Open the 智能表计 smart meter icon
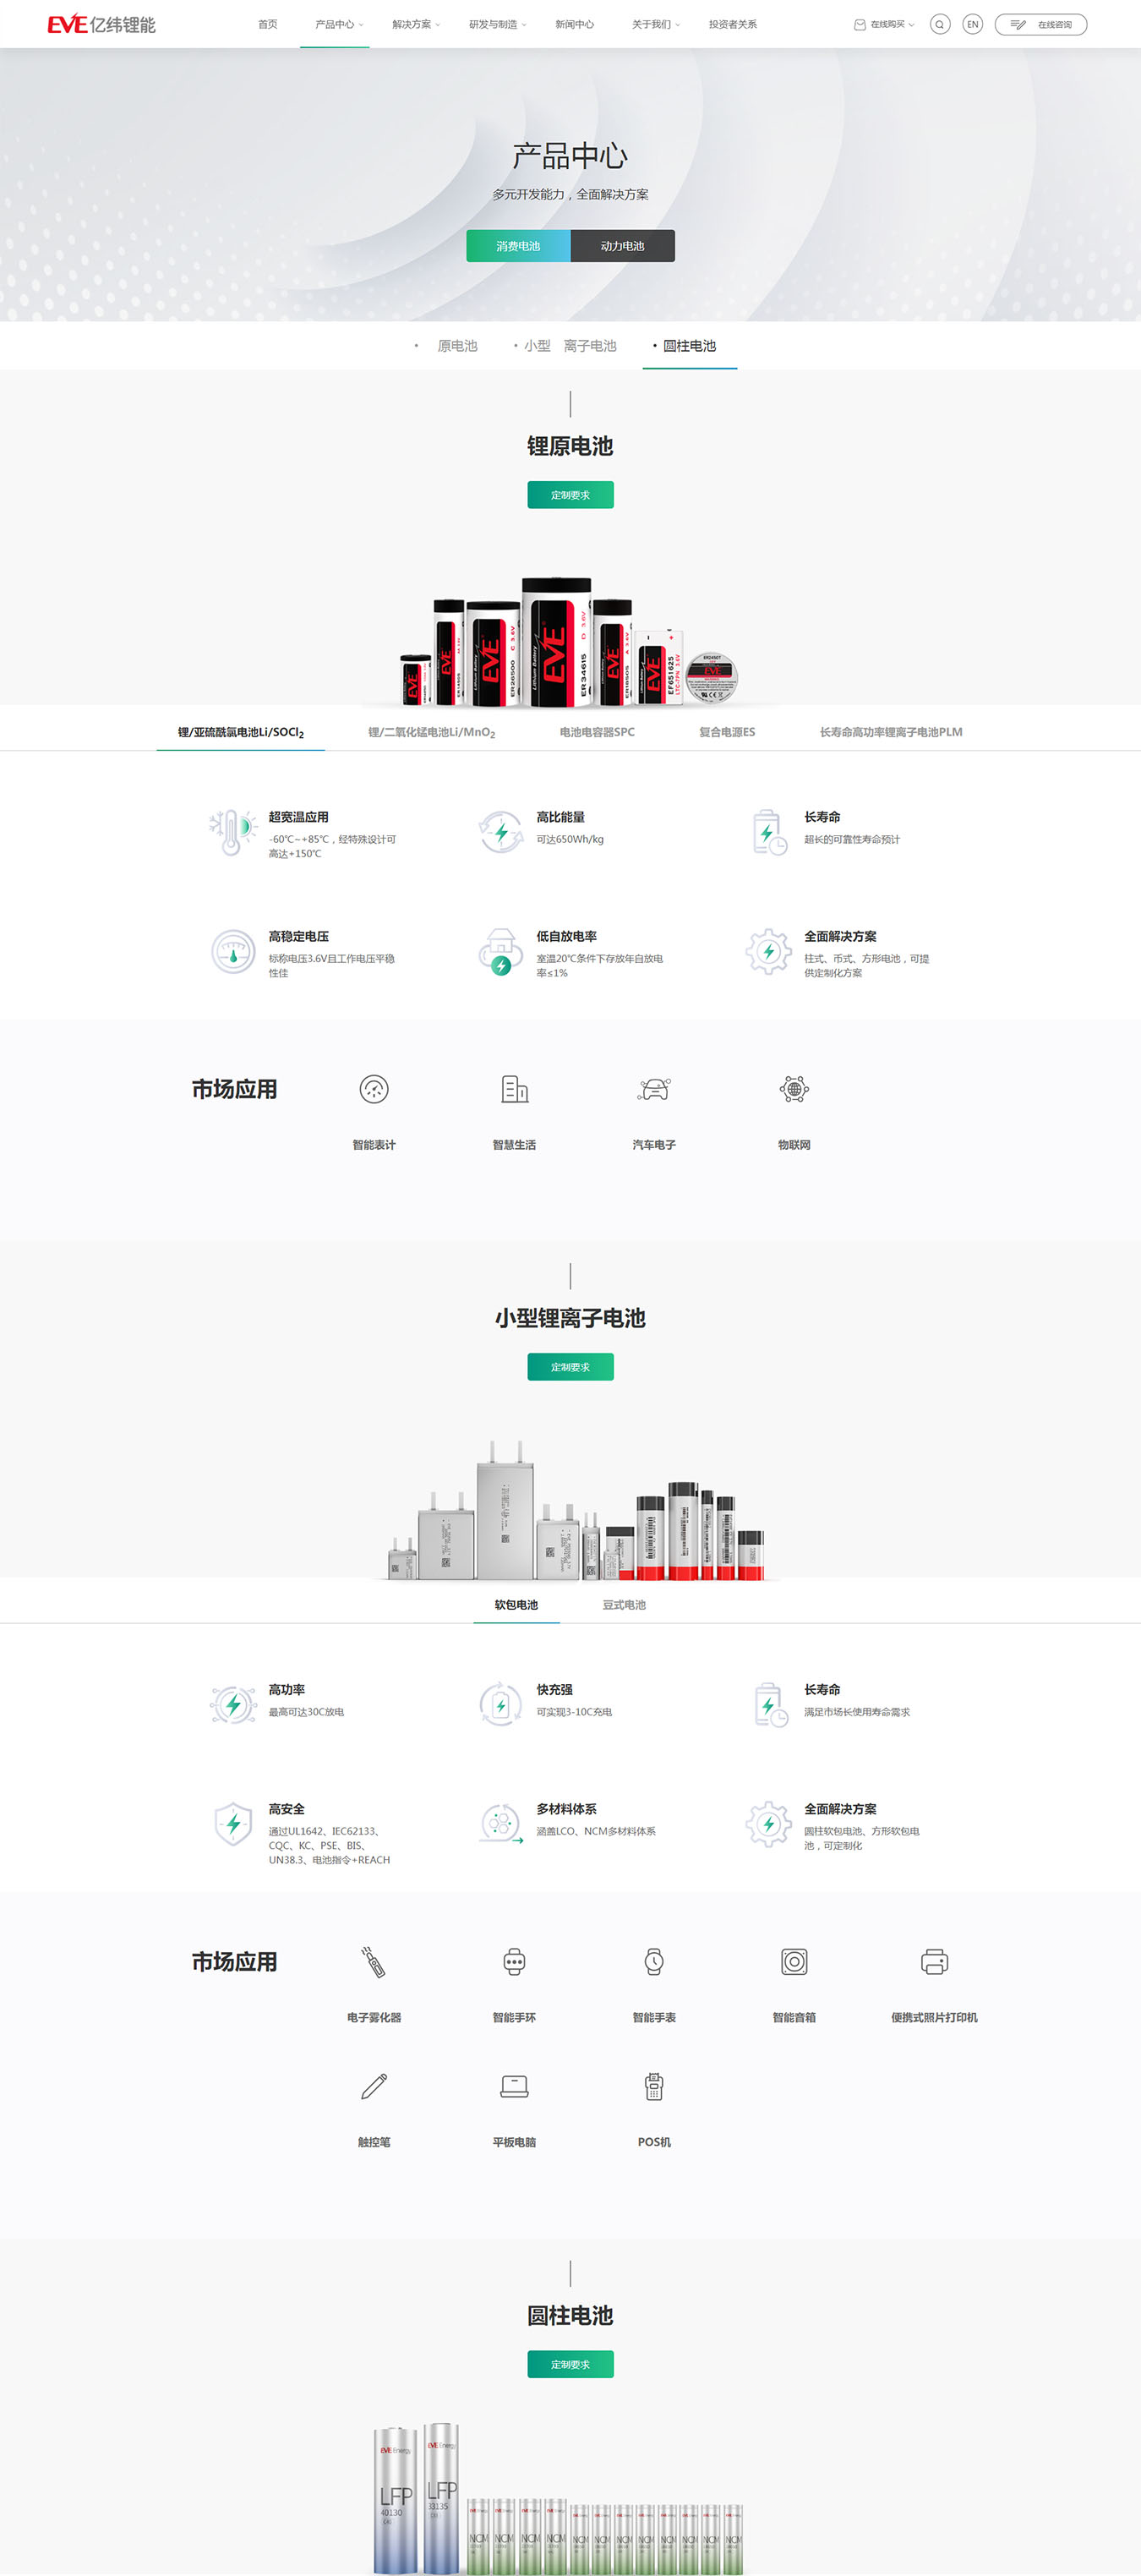The image size is (1141, 2576). click(374, 1089)
